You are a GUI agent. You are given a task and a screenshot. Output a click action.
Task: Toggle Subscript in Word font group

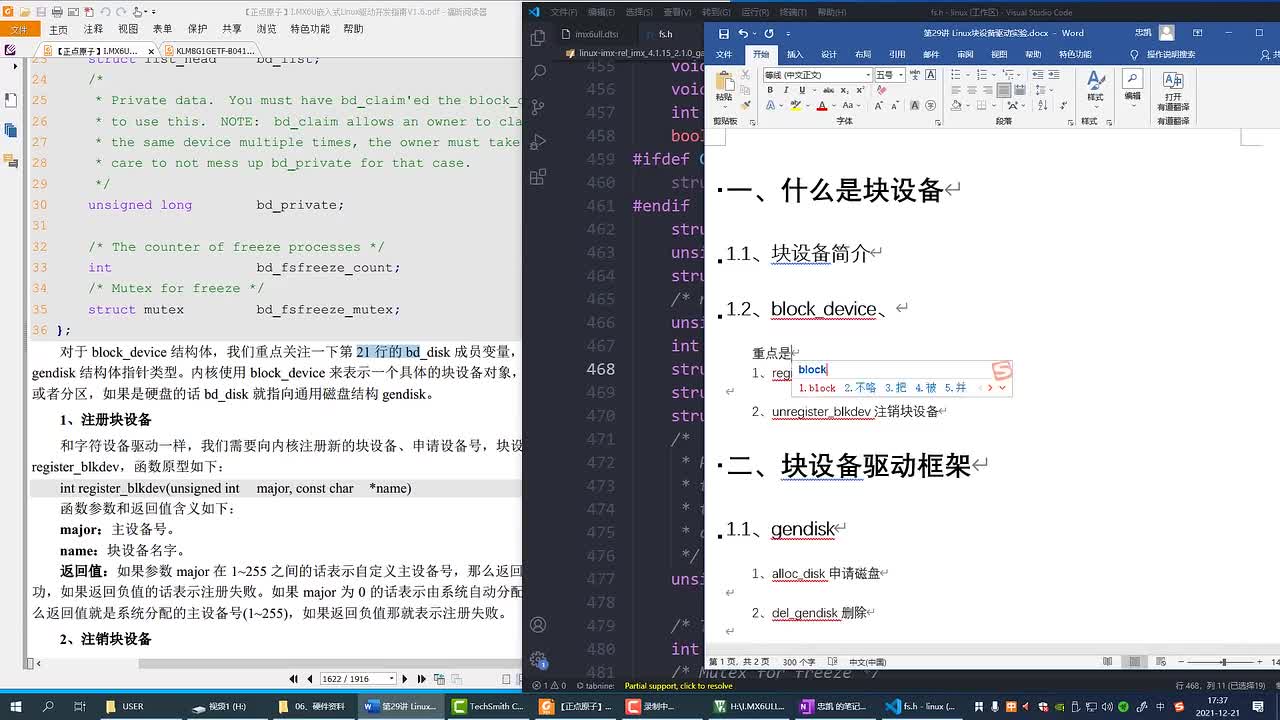coord(844,90)
